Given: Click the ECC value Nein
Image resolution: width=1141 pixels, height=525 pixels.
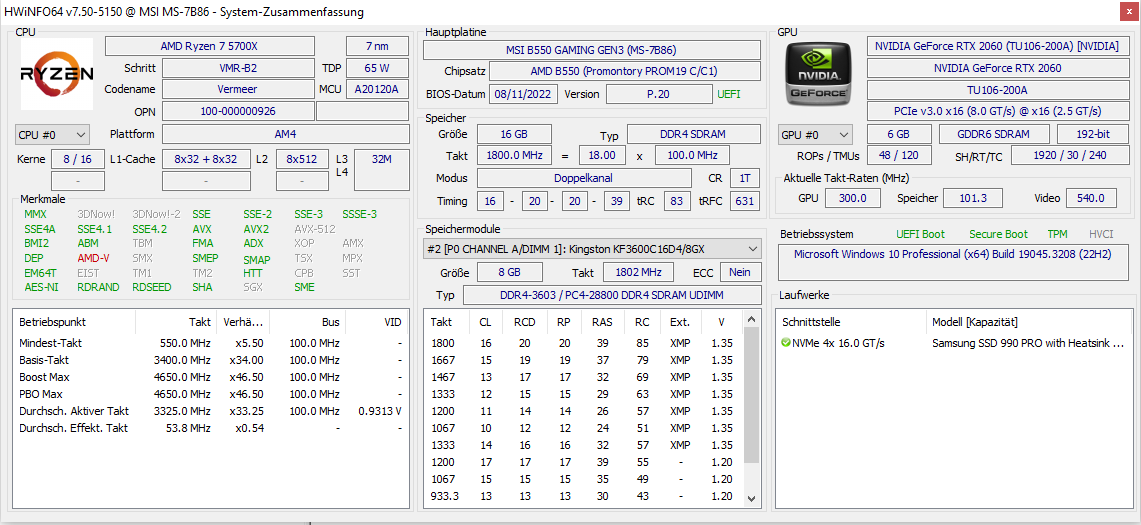Looking at the screenshot, I should [741, 272].
